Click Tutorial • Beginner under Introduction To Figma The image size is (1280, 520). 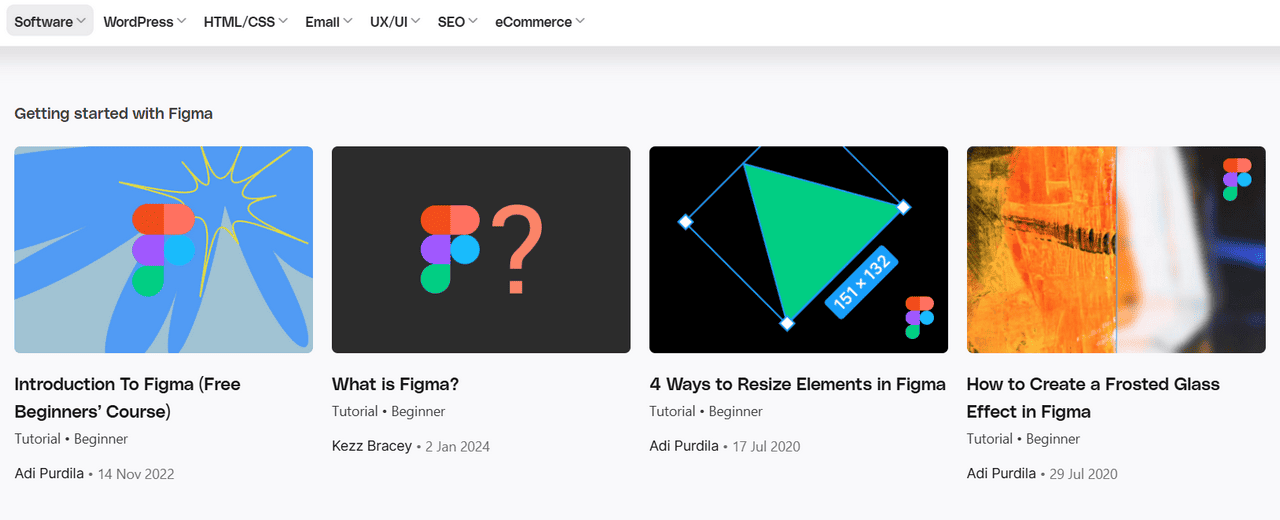coord(71,438)
